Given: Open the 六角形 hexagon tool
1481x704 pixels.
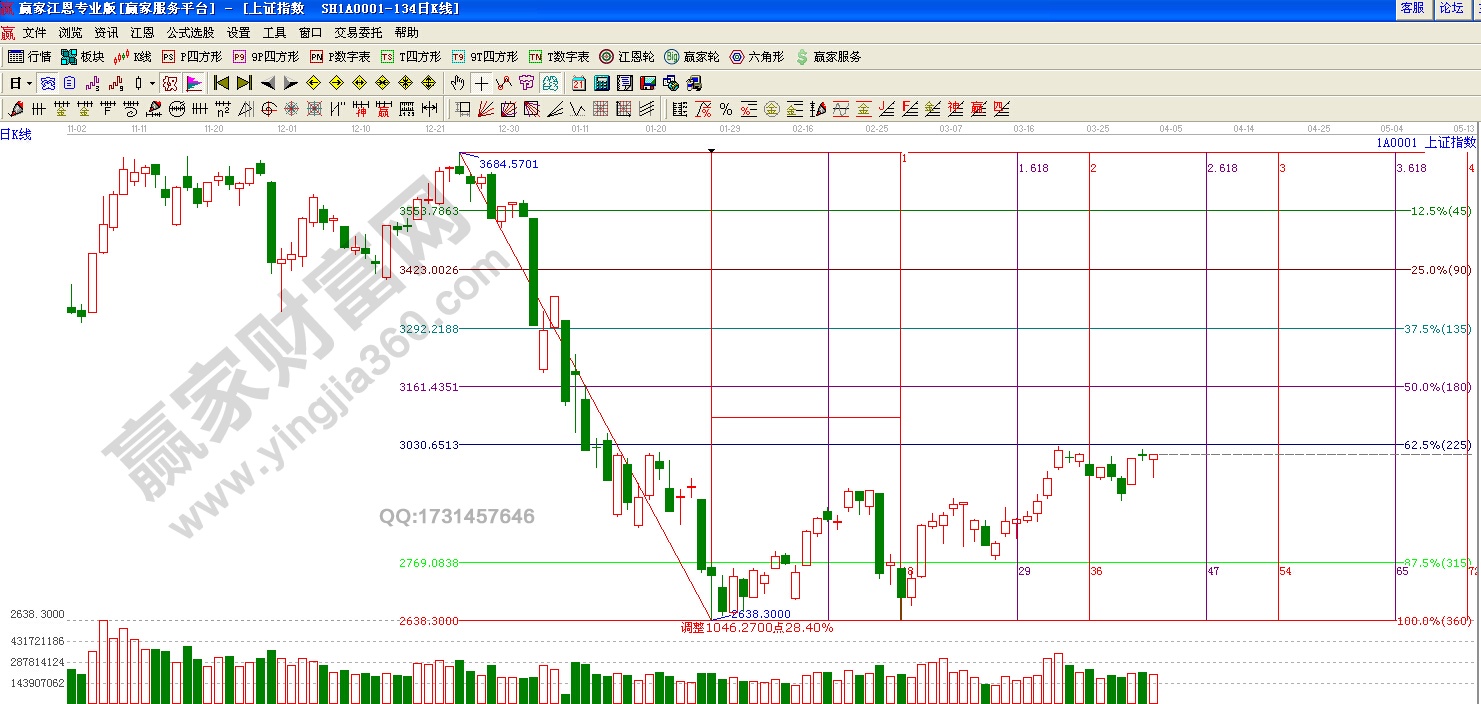Looking at the screenshot, I should click(757, 57).
